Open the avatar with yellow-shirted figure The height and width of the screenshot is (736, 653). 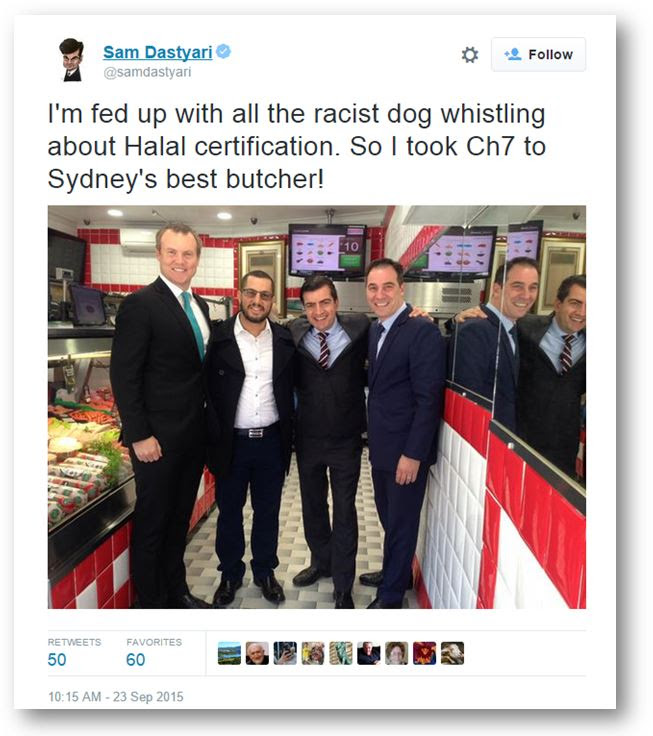313,653
